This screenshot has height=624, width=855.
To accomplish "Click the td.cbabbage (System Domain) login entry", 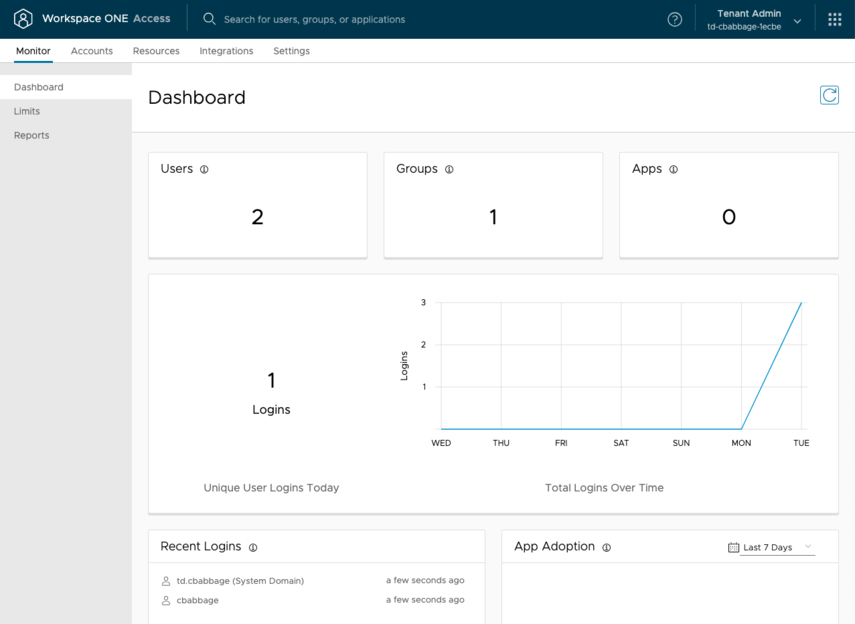I will [x=240, y=581].
